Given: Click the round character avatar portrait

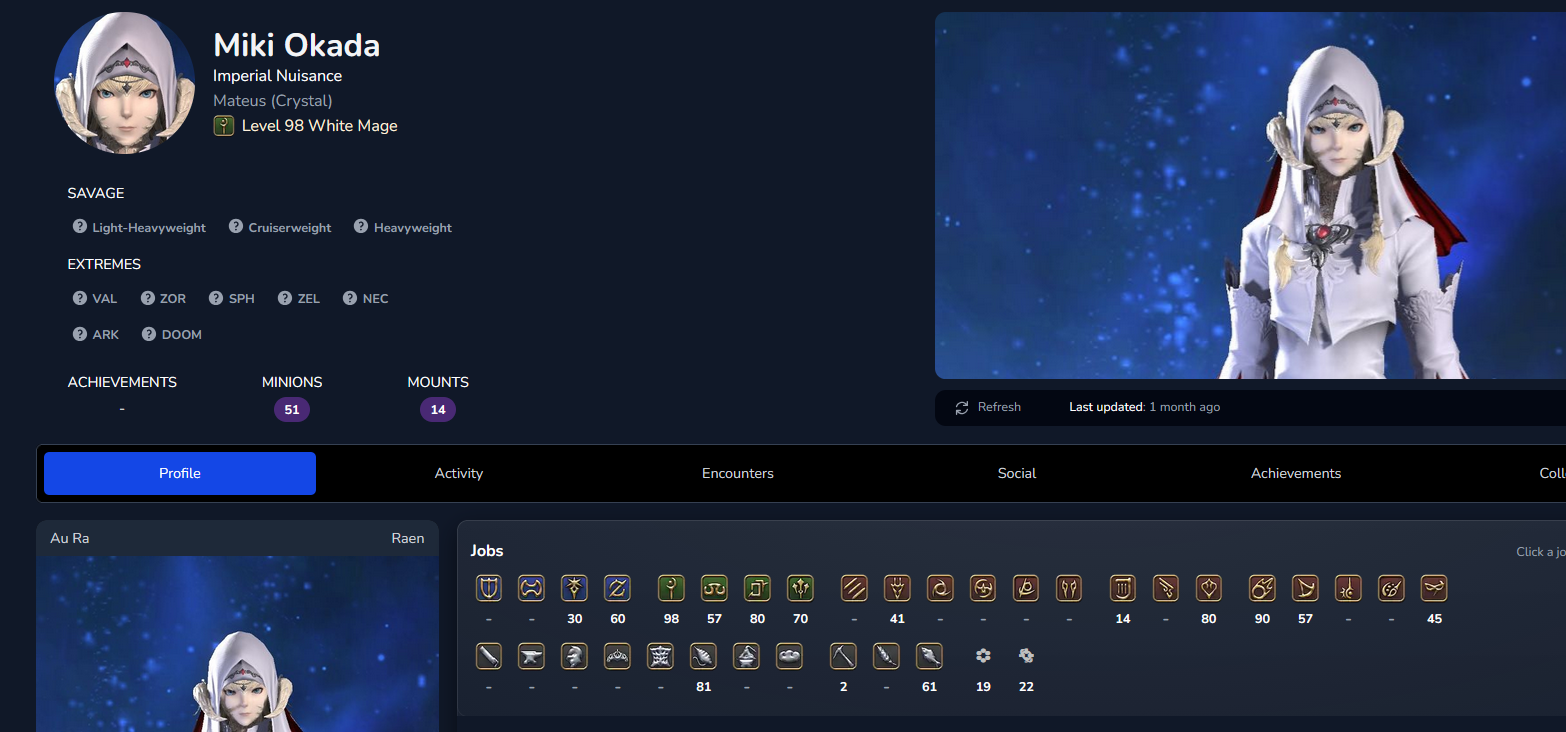Looking at the screenshot, I should (x=124, y=83).
